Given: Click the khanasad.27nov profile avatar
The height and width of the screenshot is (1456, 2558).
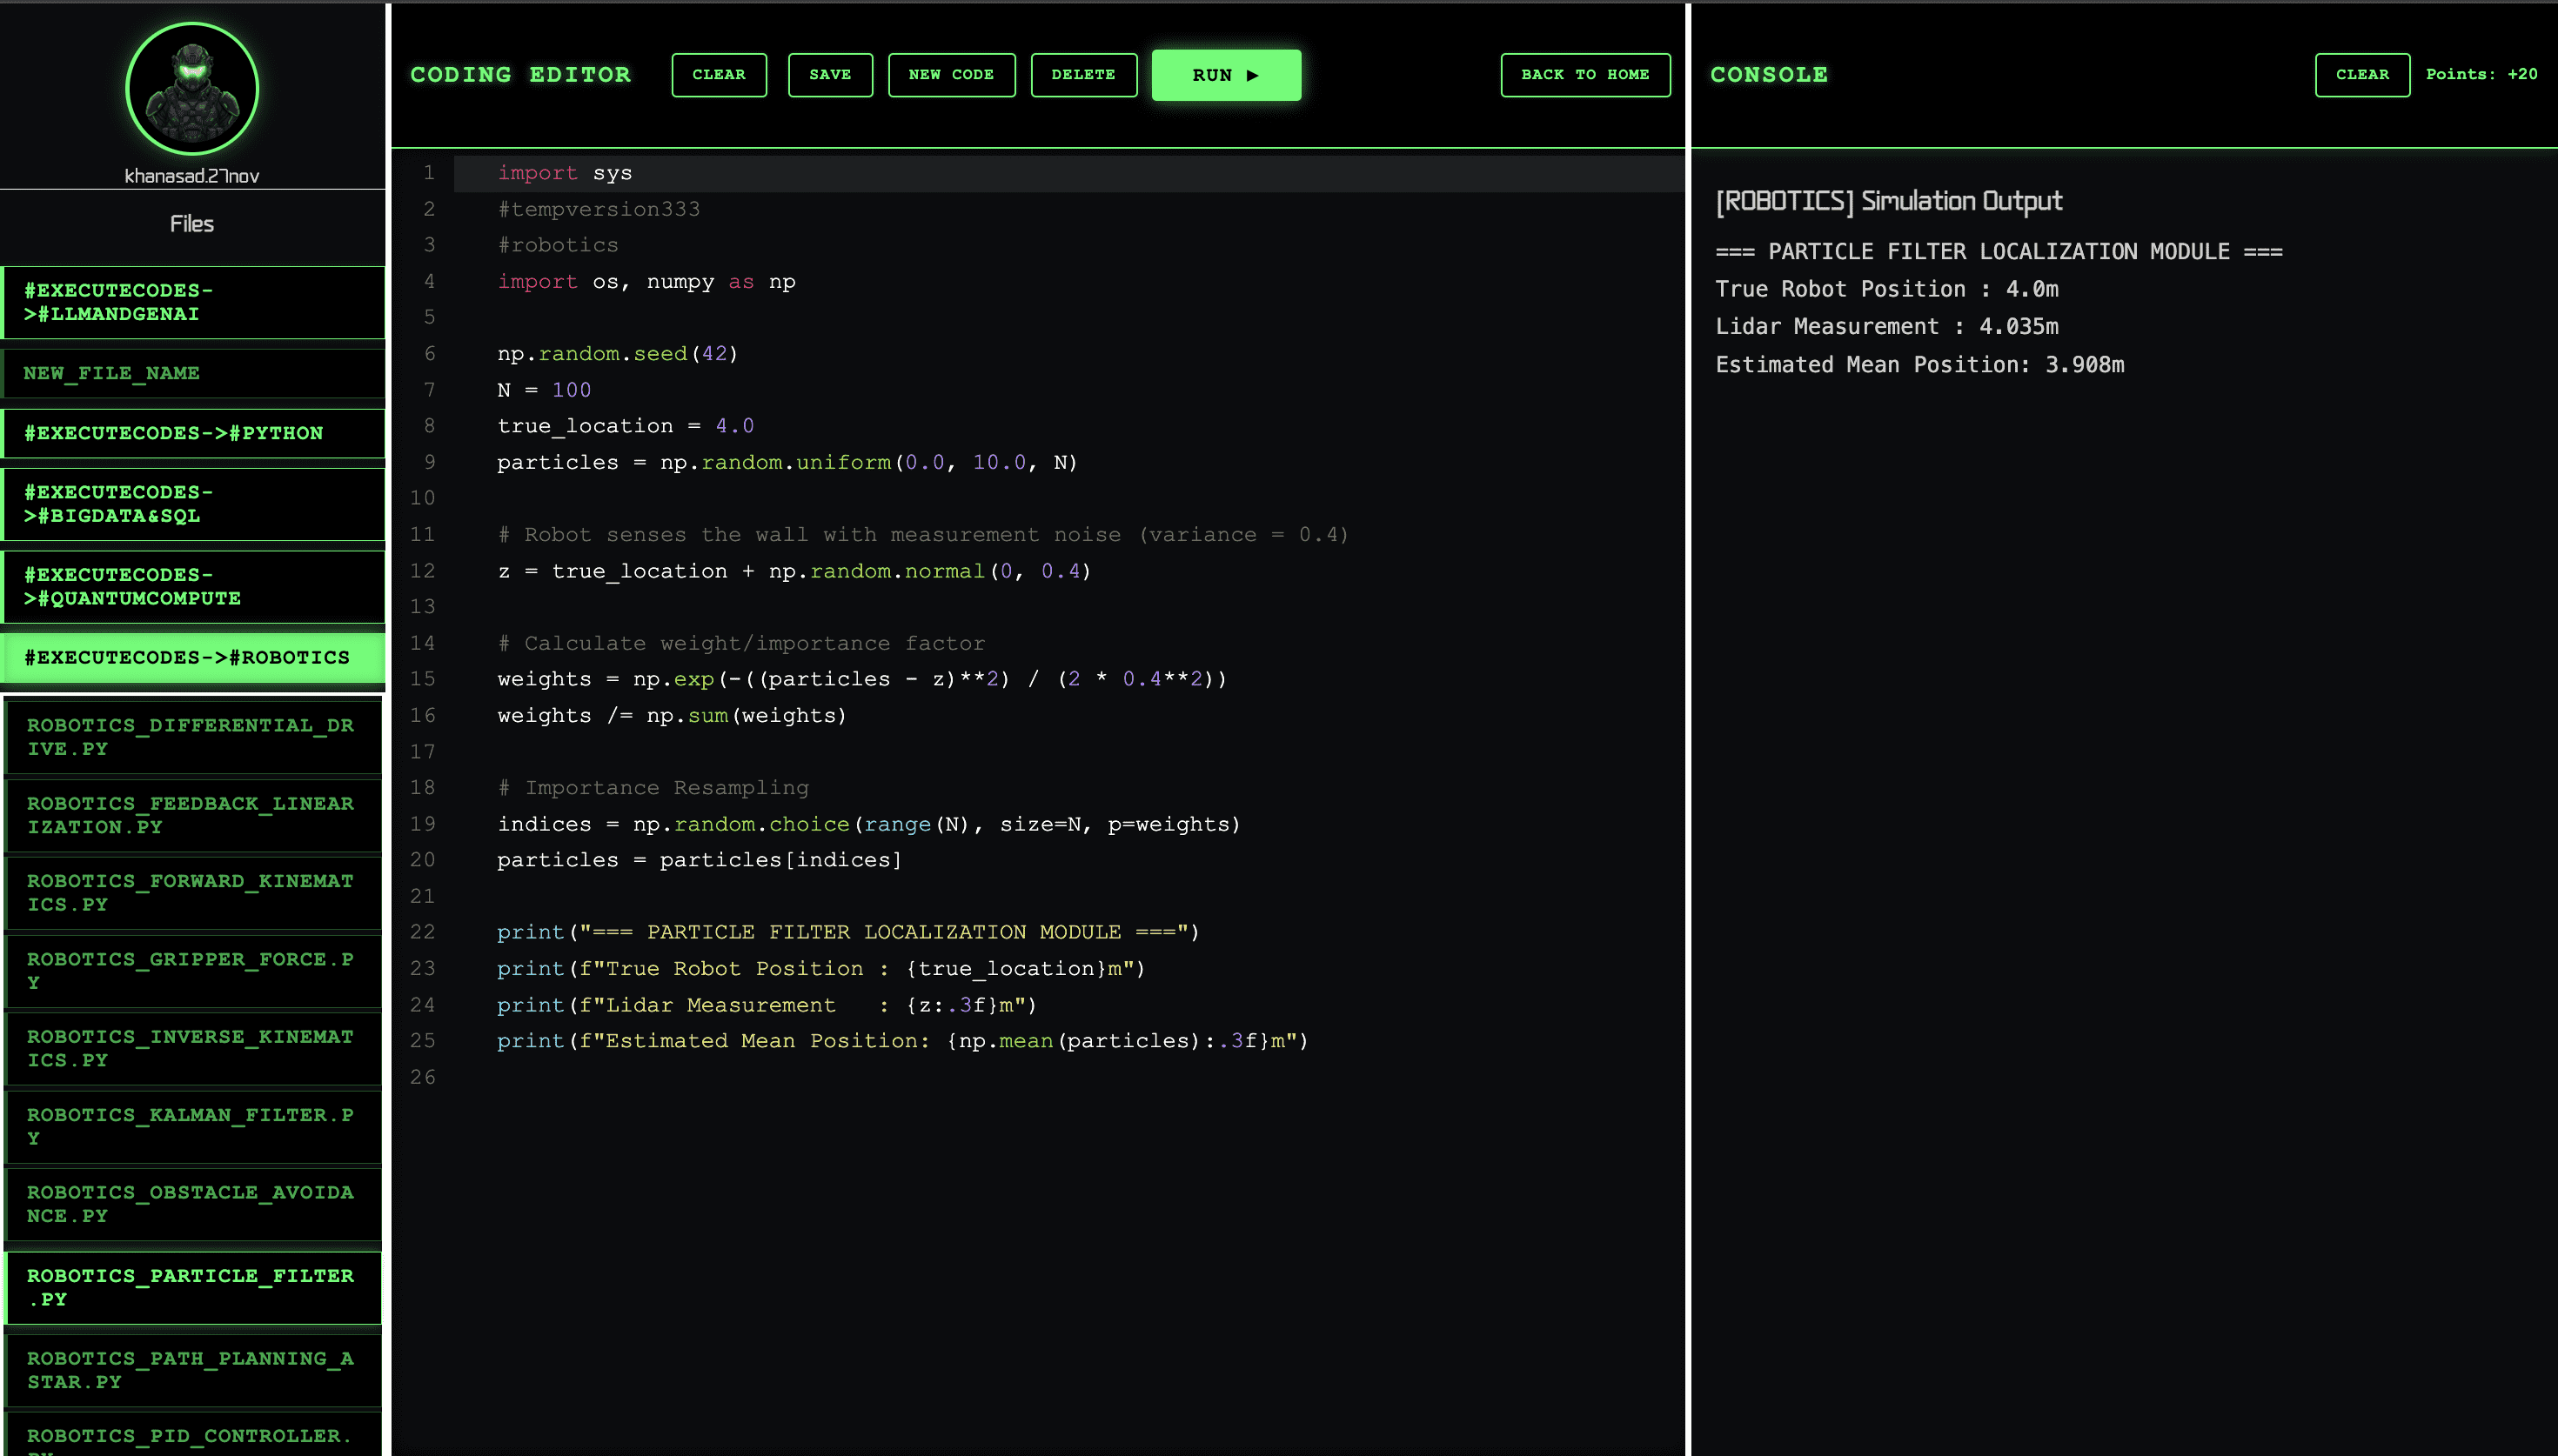Looking at the screenshot, I should [x=192, y=89].
